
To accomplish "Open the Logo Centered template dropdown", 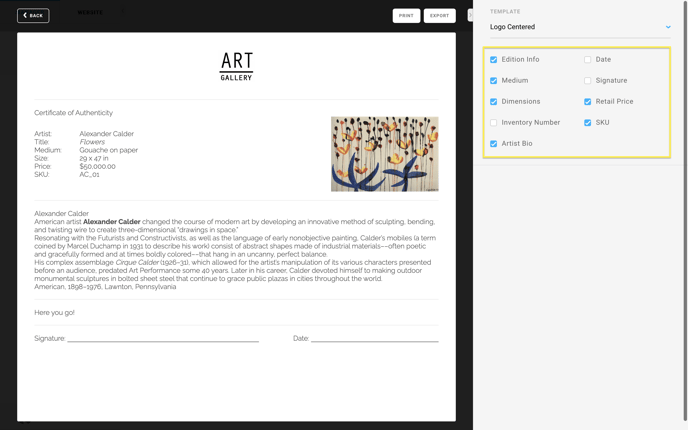I will [580, 27].
